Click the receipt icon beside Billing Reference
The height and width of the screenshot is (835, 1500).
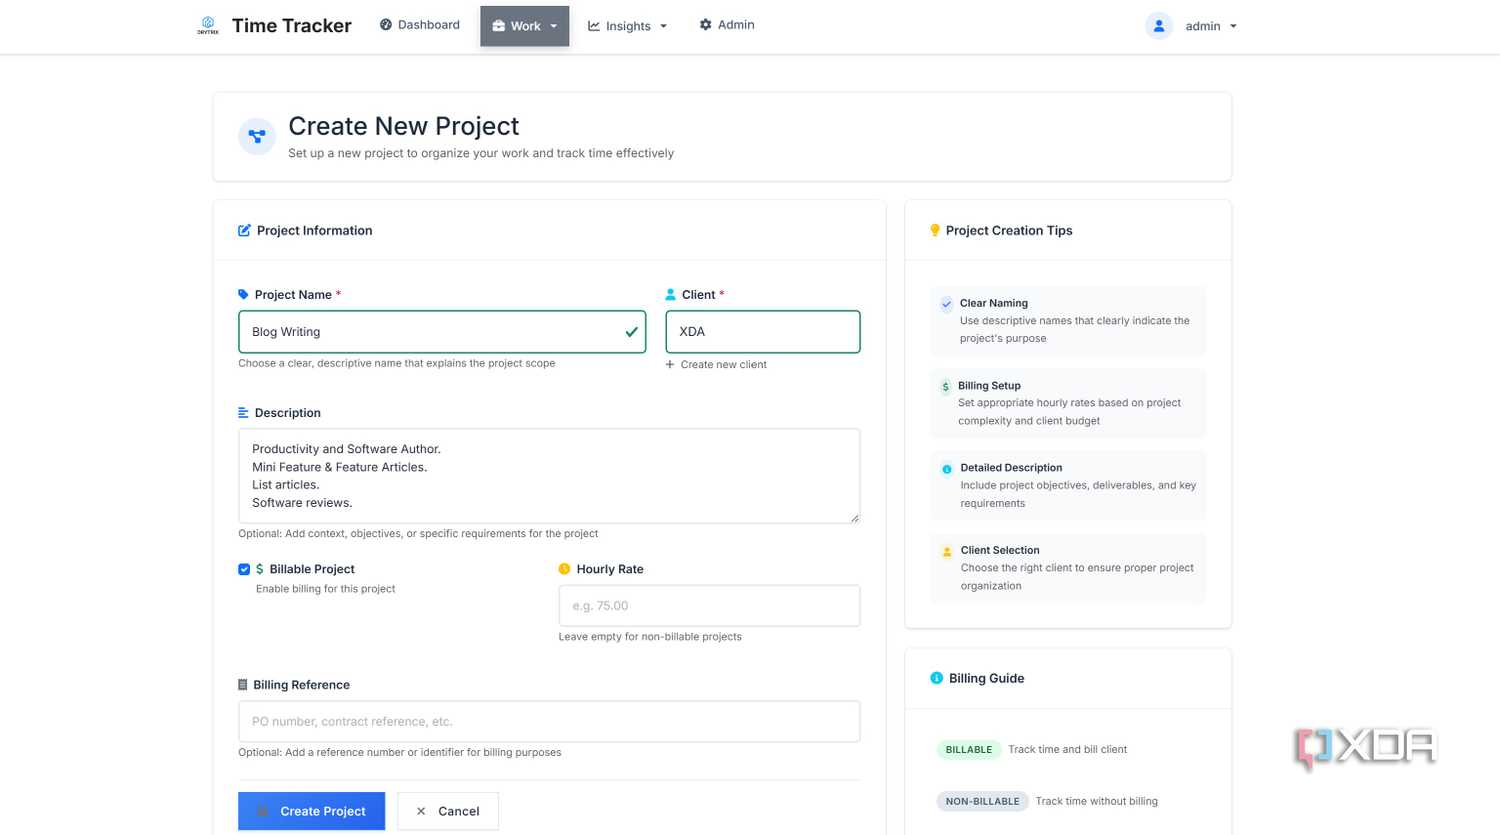click(242, 685)
